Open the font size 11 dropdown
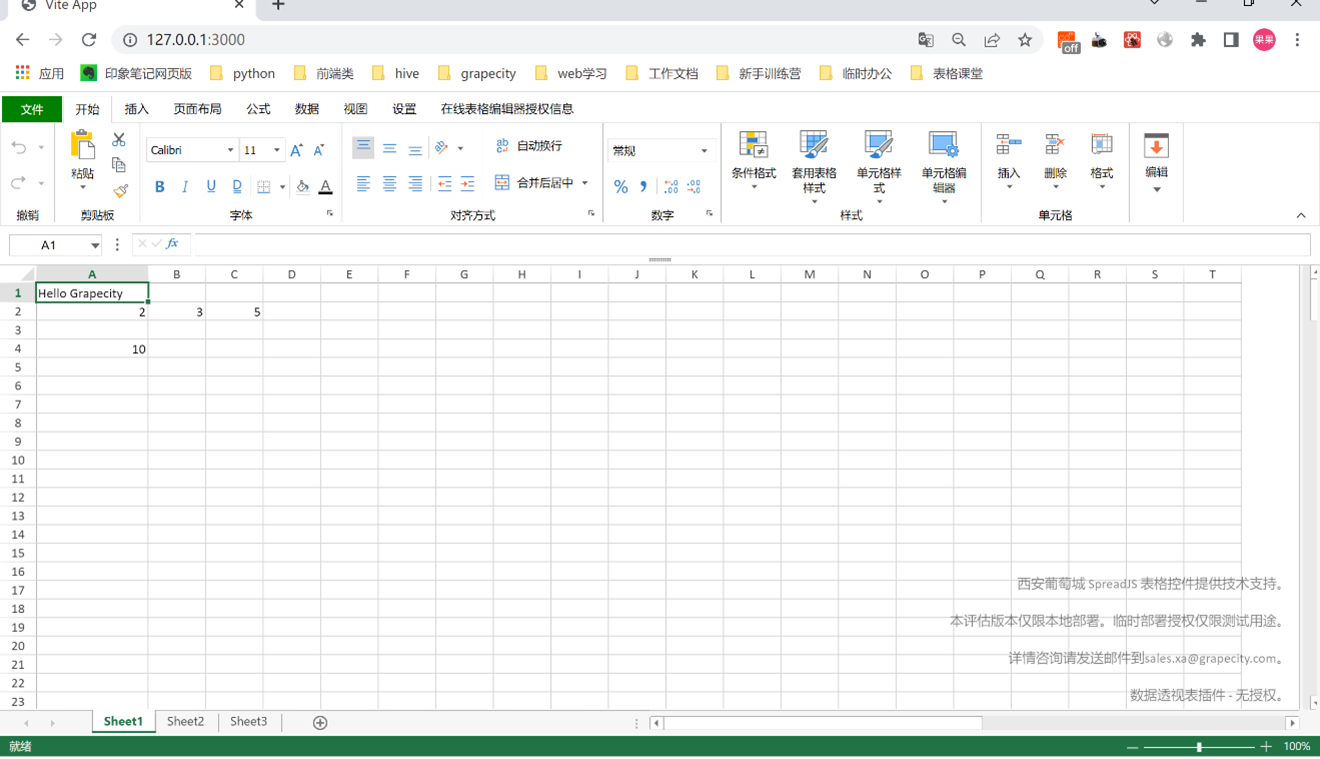Viewport: 1320px width, 759px height. (277, 150)
